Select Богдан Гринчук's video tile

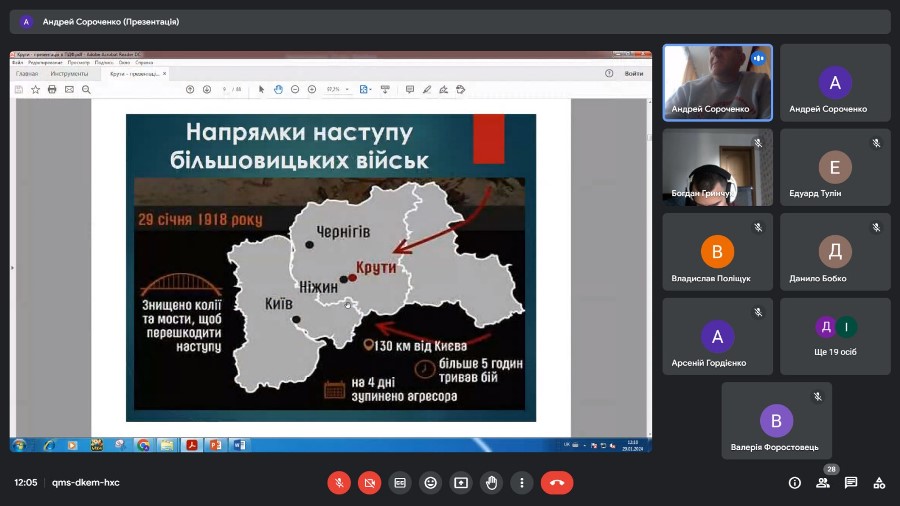(717, 166)
